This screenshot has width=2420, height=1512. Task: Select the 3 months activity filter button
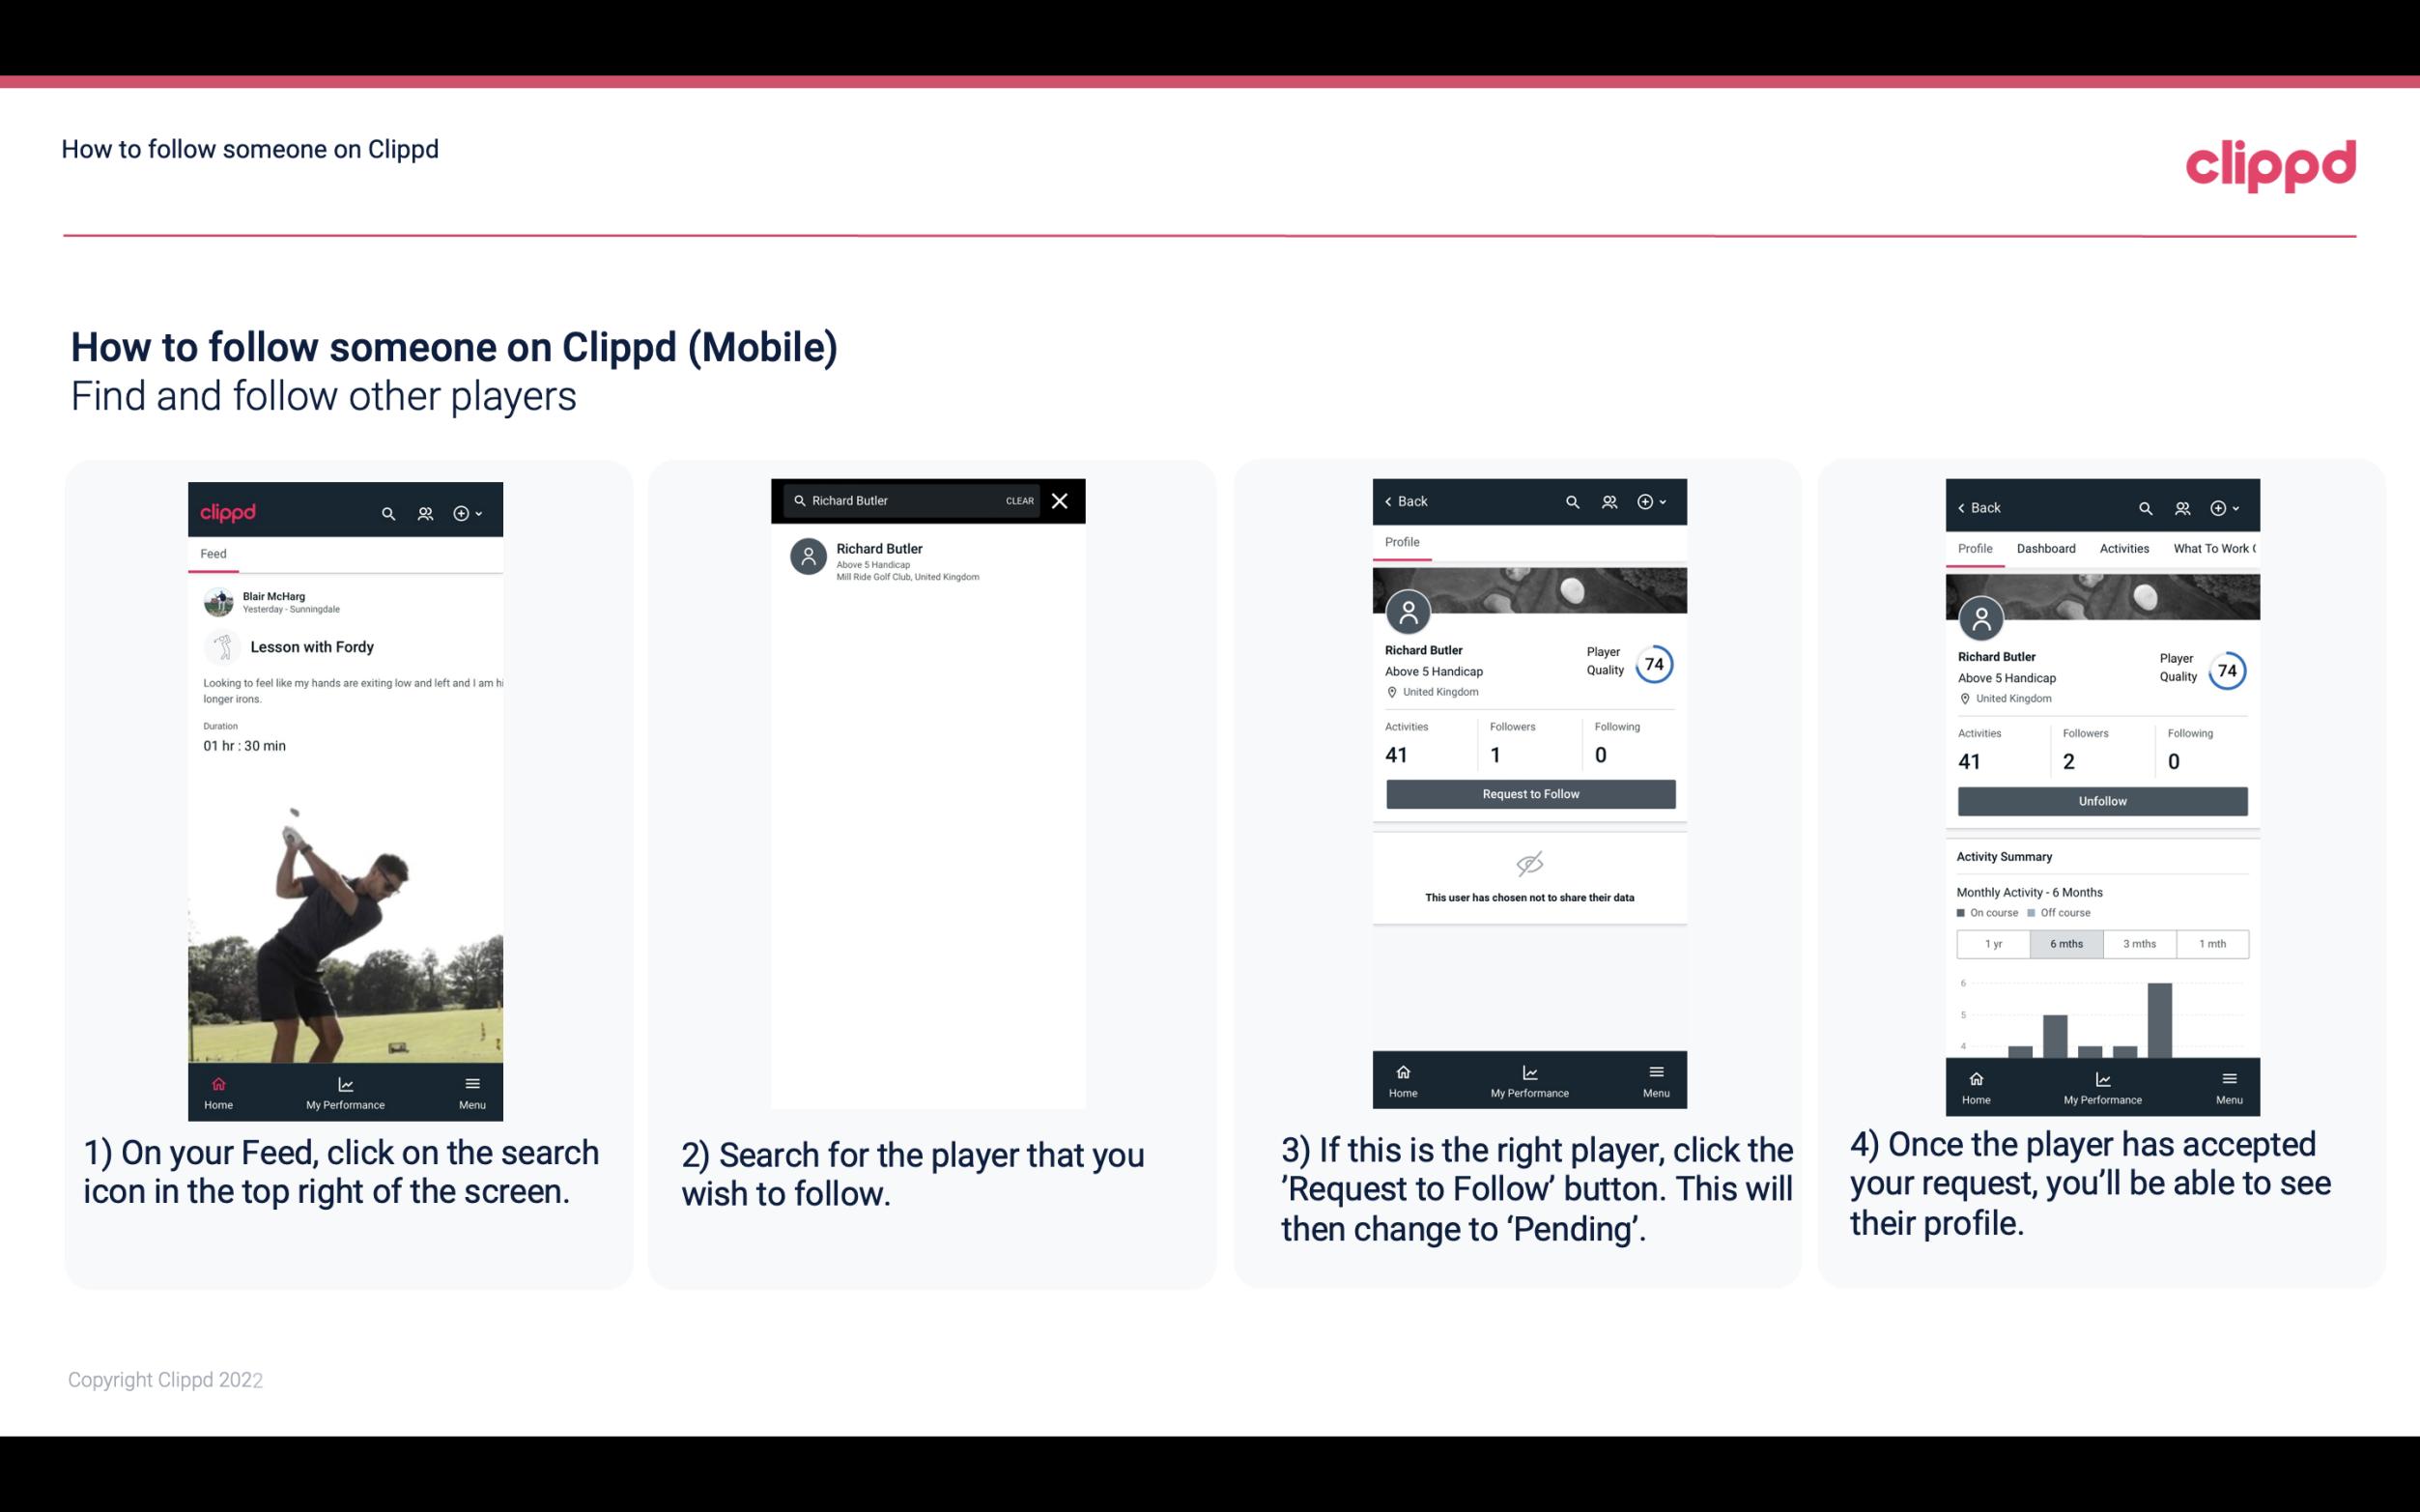(x=2138, y=944)
